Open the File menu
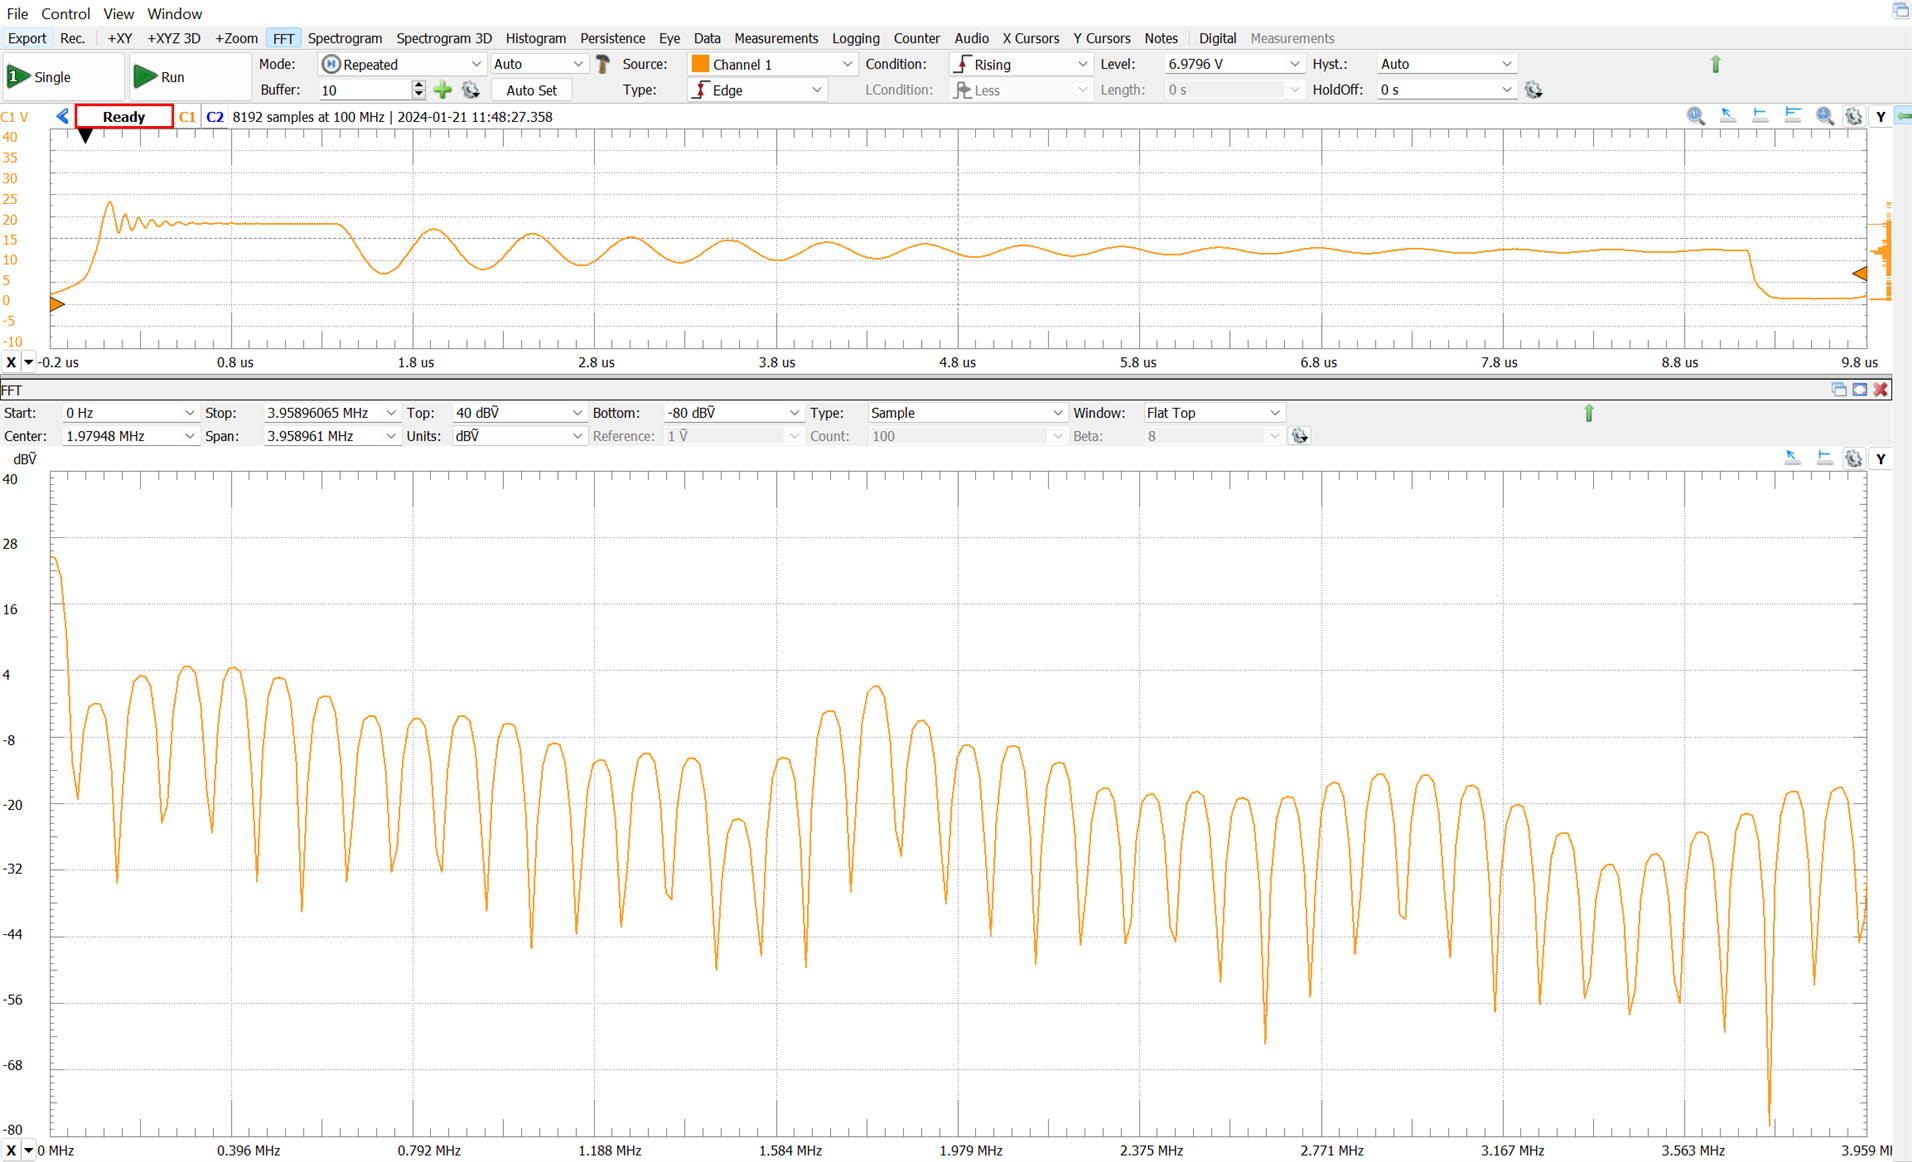This screenshot has width=1912, height=1162. click(x=17, y=13)
